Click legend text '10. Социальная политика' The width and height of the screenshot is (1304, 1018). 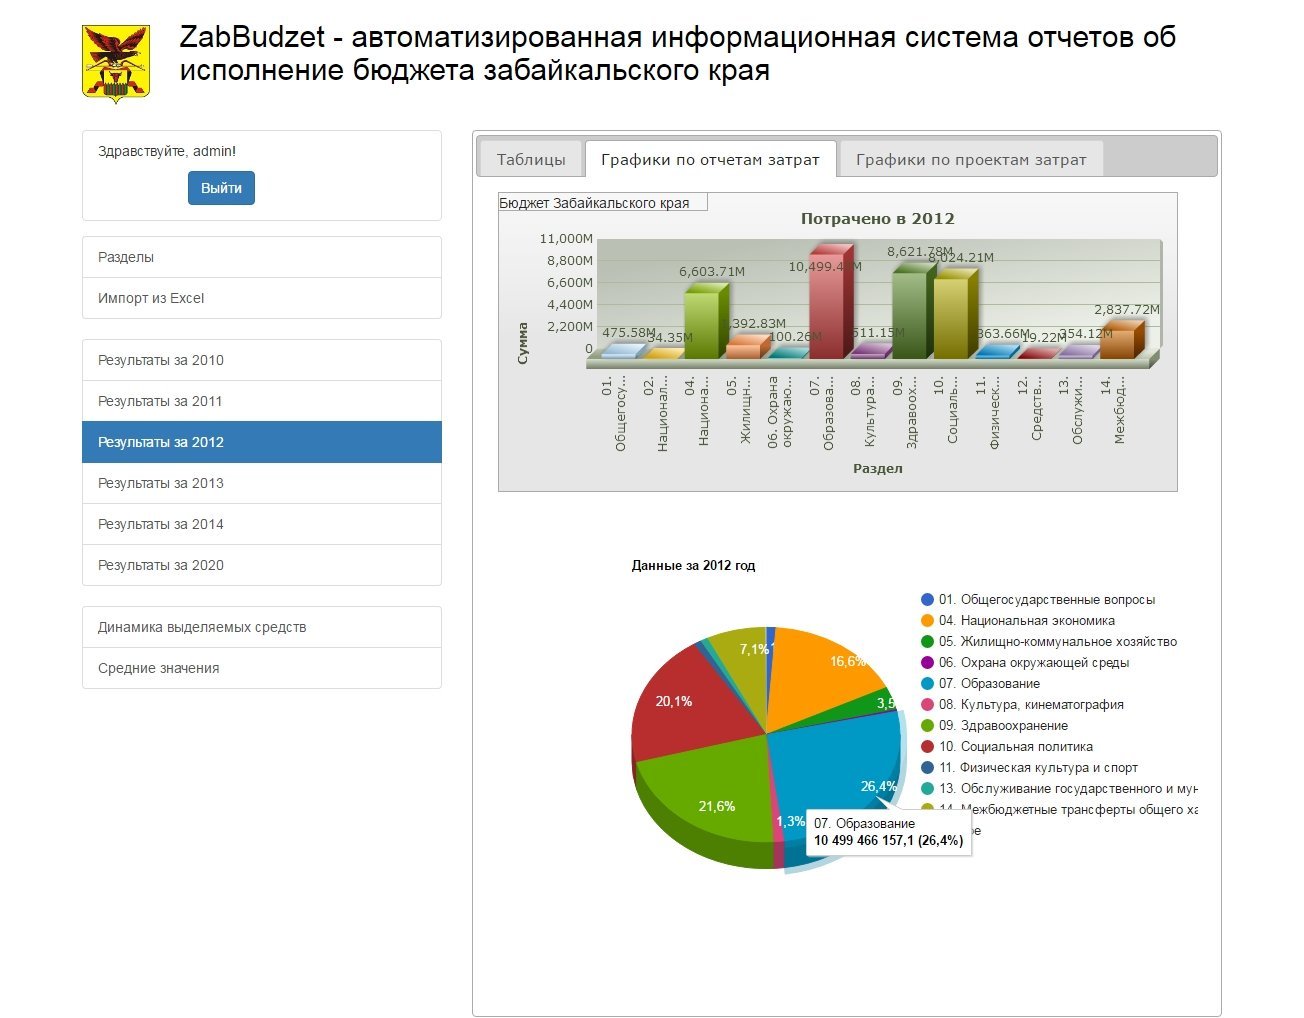[1016, 747]
